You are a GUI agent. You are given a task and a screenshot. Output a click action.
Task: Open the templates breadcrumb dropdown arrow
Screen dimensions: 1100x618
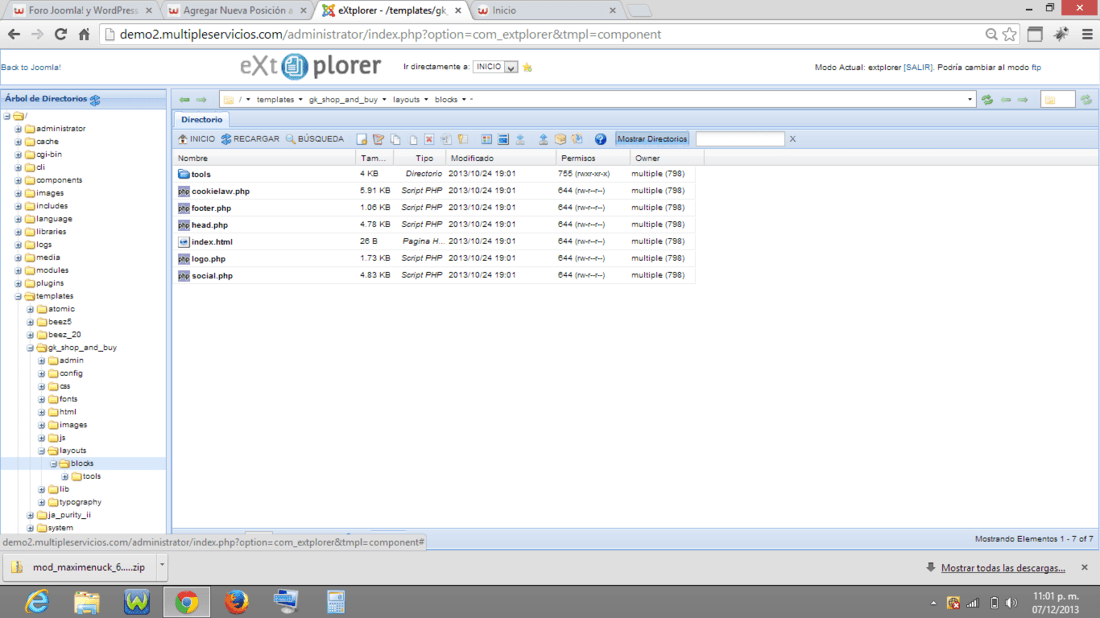click(300, 100)
